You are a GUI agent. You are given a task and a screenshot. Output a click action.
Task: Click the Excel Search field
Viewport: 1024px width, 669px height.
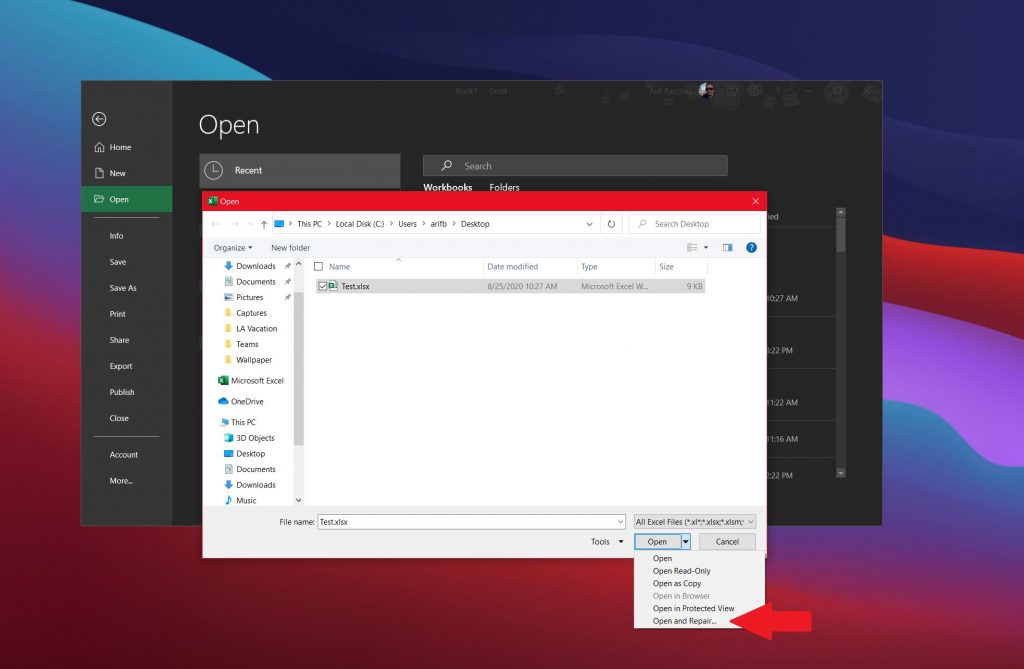point(575,166)
